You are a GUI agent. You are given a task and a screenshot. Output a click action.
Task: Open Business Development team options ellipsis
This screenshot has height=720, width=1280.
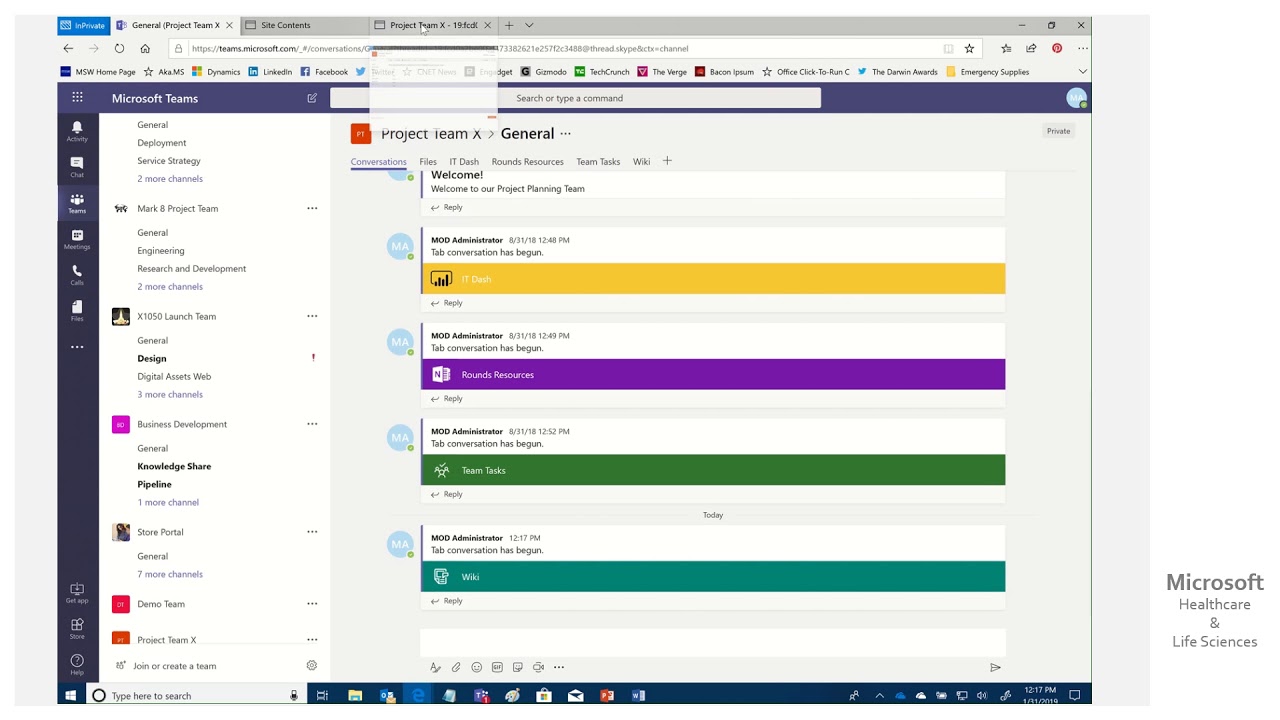[x=312, y=424]
